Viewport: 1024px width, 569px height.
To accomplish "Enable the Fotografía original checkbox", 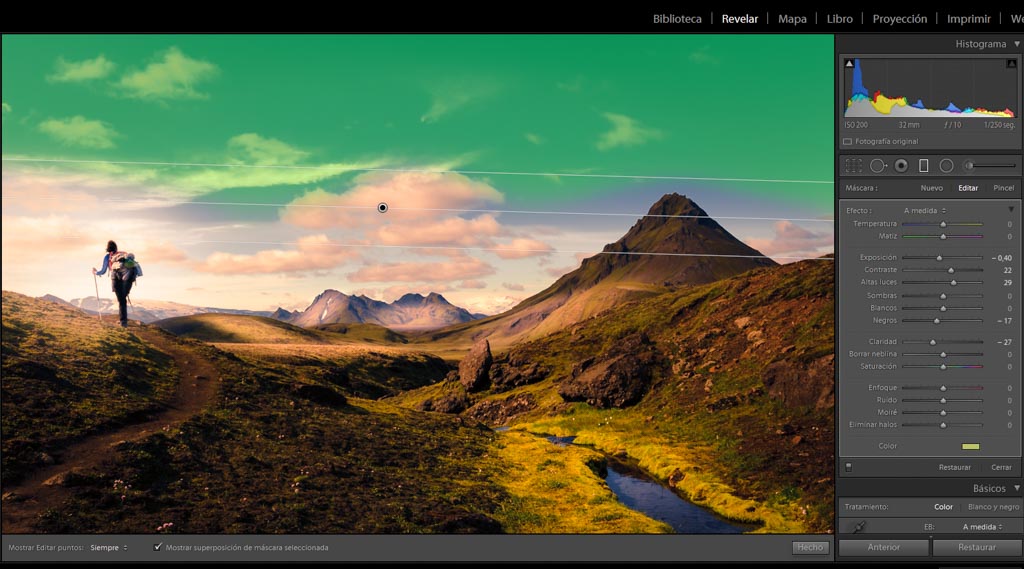I will pos(848,142).
